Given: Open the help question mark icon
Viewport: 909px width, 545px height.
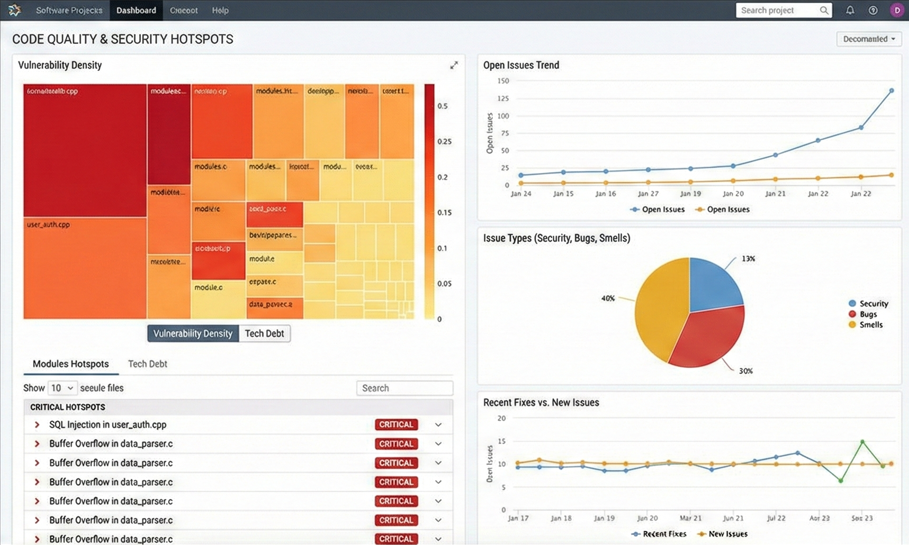Looking at the screenshot, I should (873, 10).
